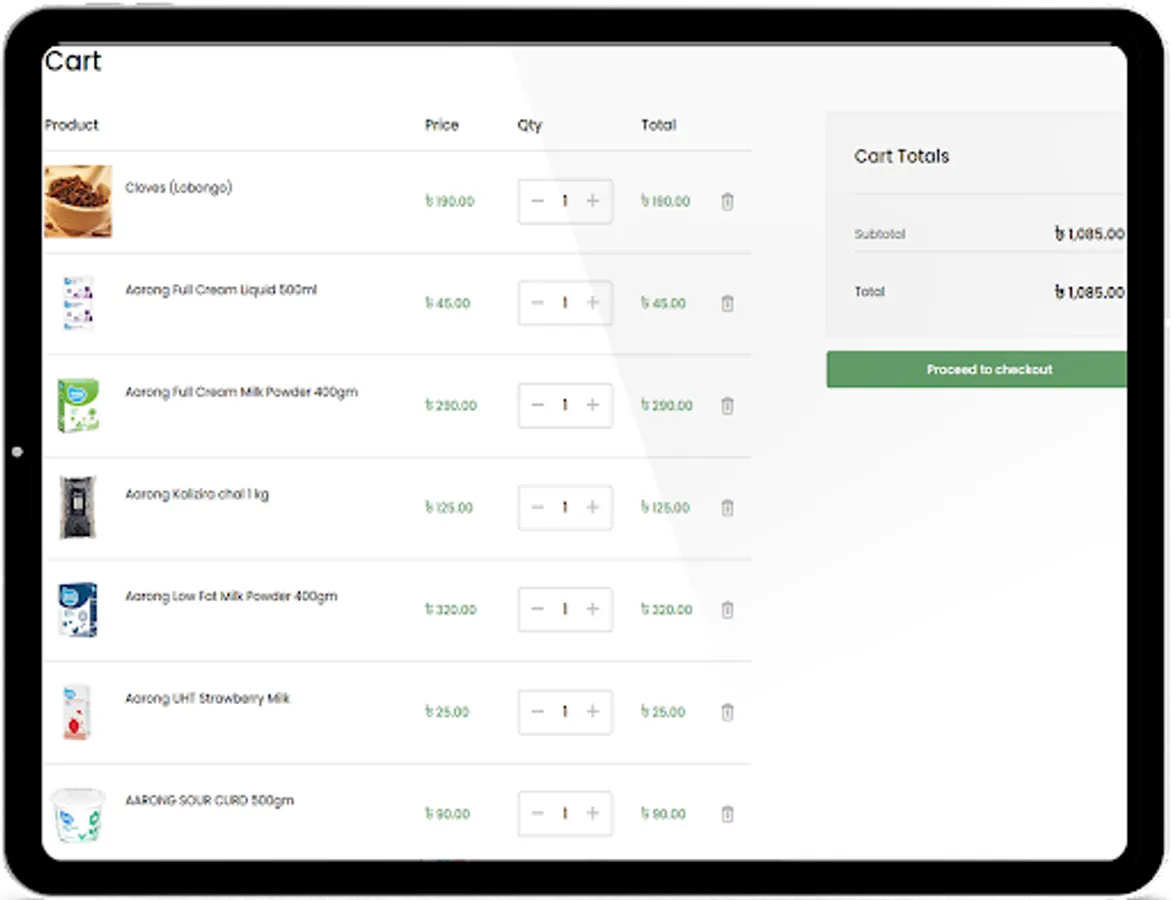Decrease Aarong Kalizira chal 1 kg quantity
Screen dimensions: 1173x900
[x=537, y=506]
